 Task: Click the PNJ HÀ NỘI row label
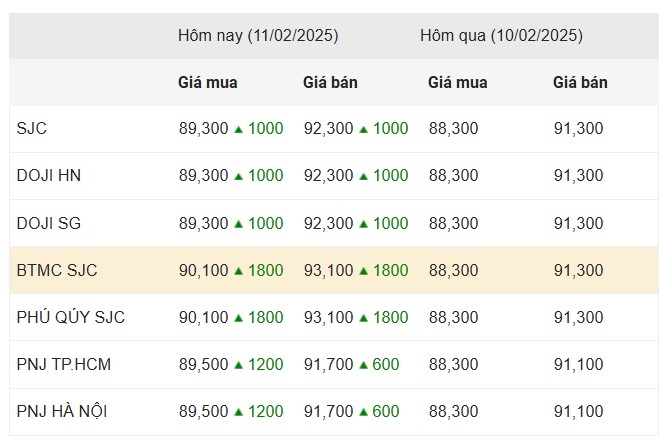(64, 411)
